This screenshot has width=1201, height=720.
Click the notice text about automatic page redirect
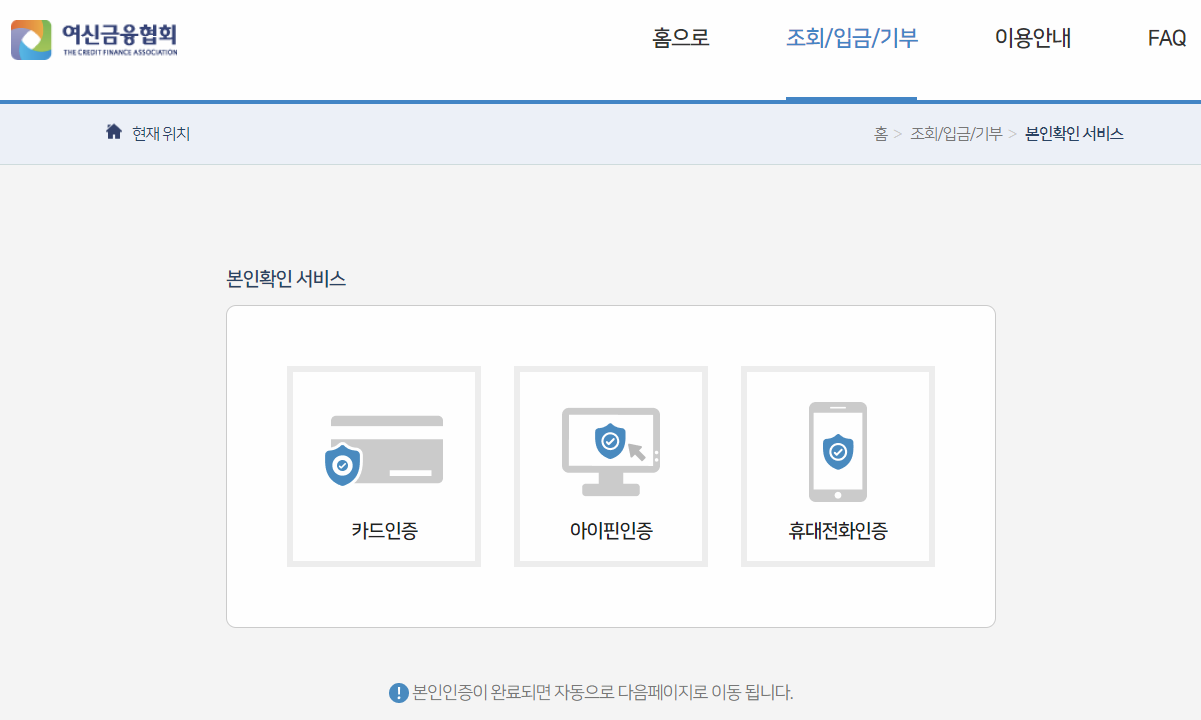pyautogui.click(x=600, y=691)
